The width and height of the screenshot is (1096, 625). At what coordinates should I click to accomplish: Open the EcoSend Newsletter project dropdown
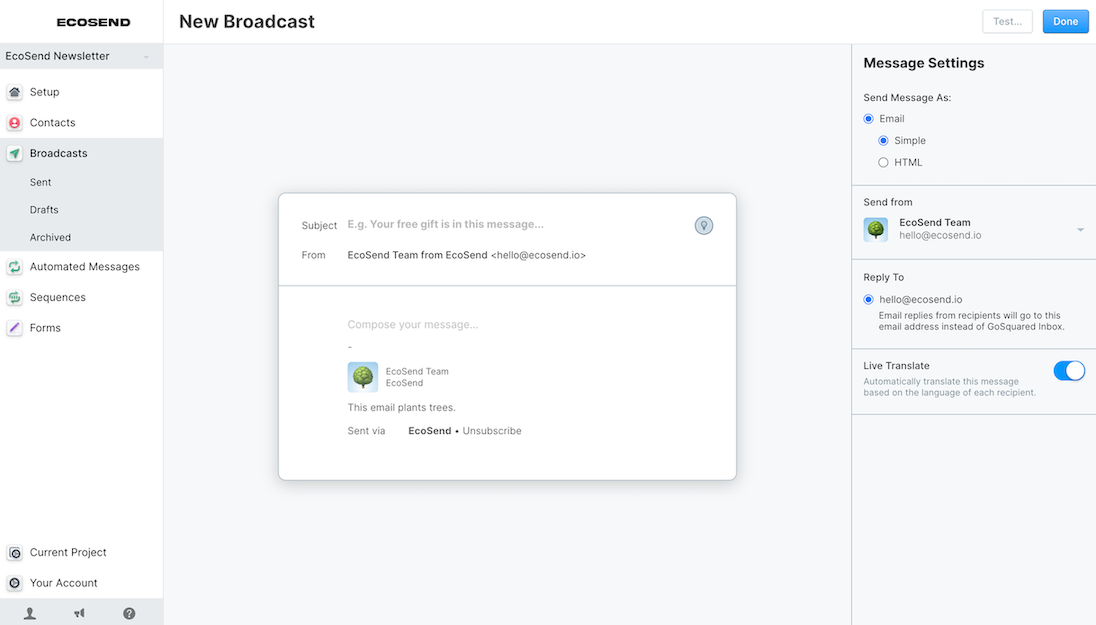pos(81,56)
